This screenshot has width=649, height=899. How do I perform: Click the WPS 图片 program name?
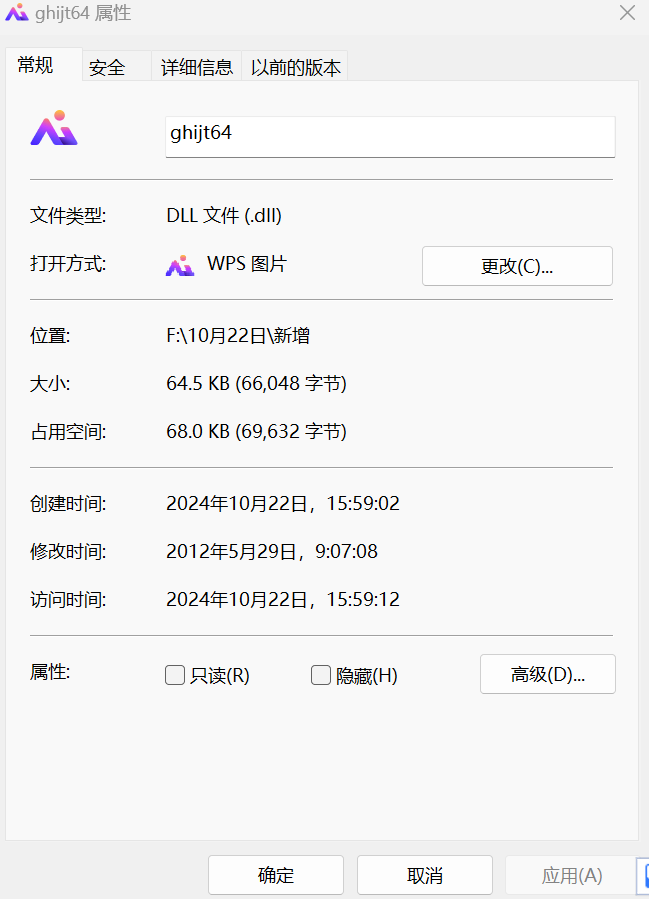247,264
